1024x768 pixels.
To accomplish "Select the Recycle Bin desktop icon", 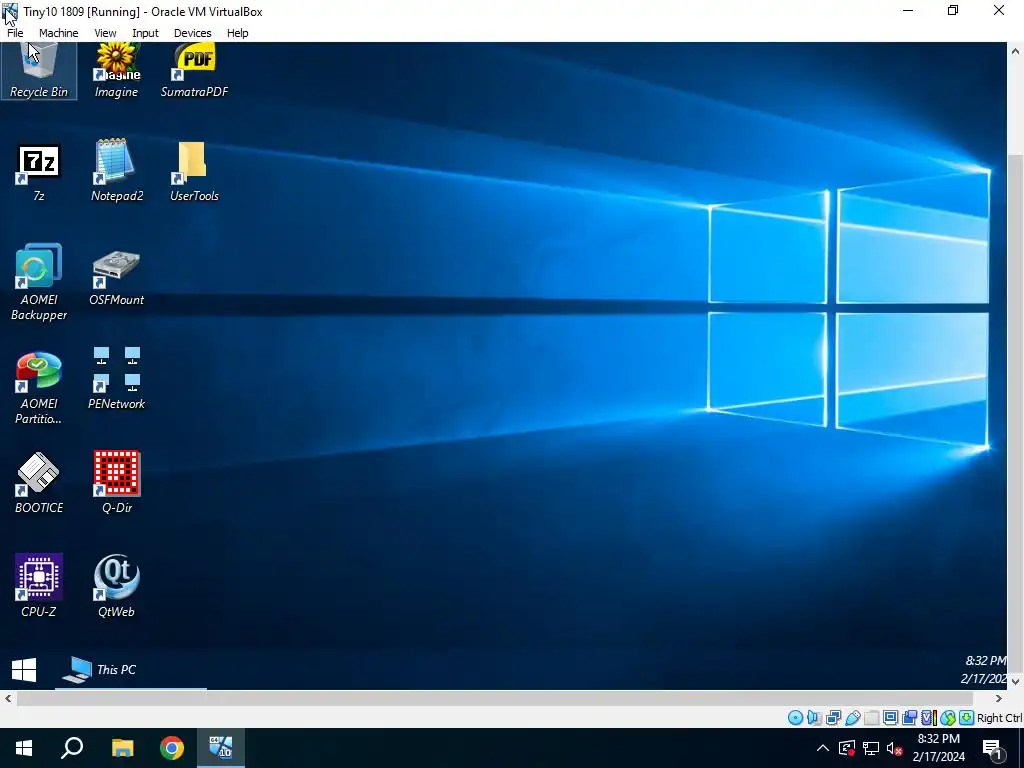I will pyautogui.click(x=39, y=71).
